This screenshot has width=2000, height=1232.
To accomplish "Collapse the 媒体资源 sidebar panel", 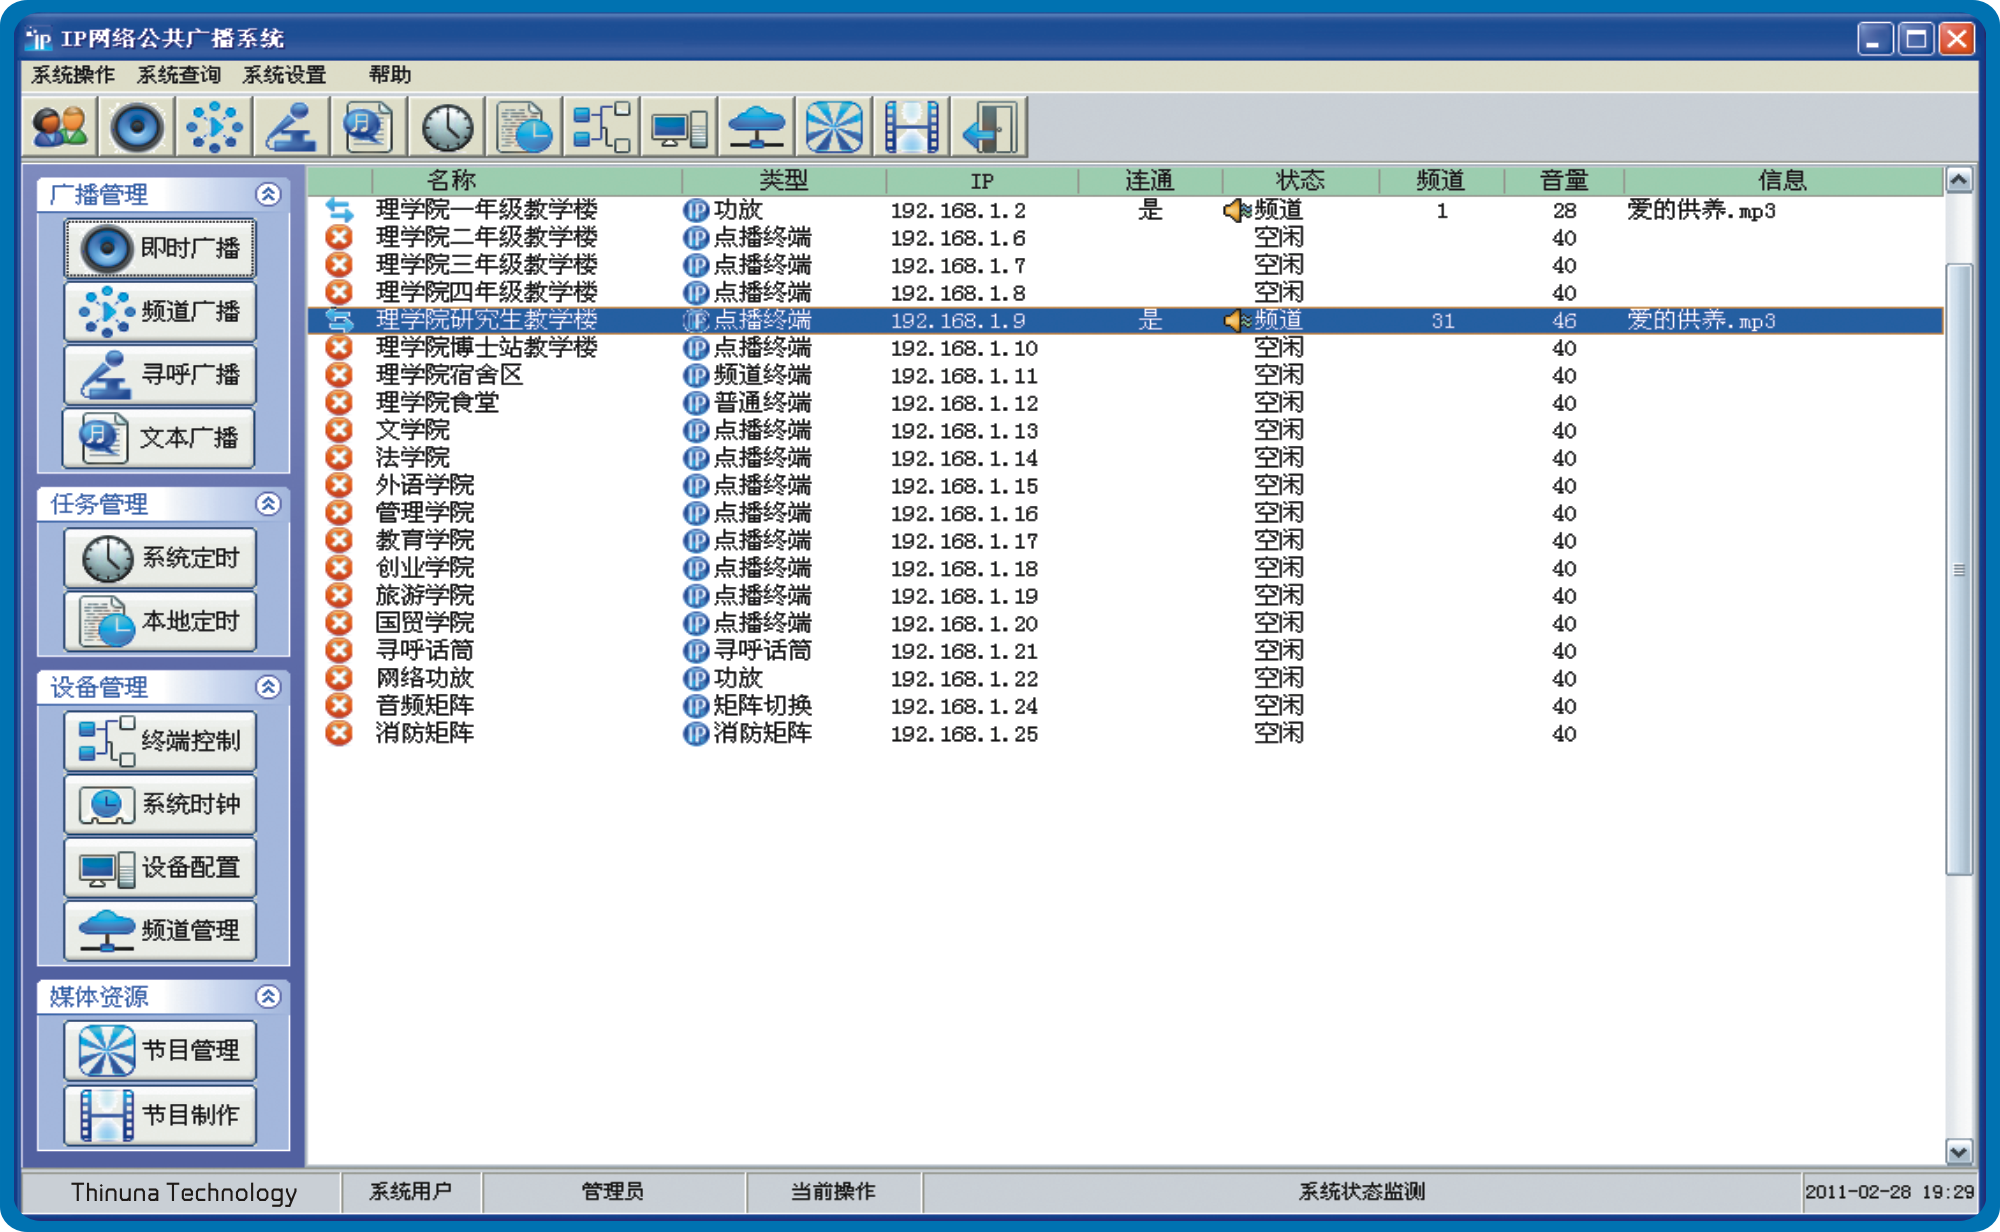I will 268,996.
